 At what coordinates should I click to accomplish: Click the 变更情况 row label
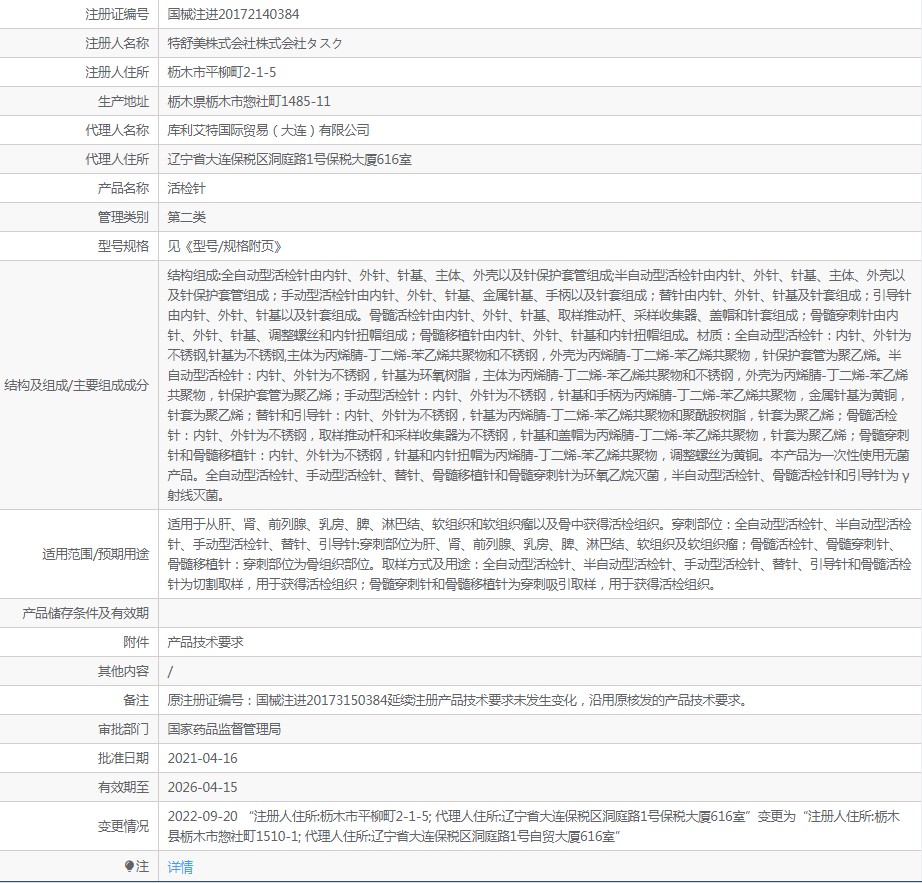coord(123,826)
